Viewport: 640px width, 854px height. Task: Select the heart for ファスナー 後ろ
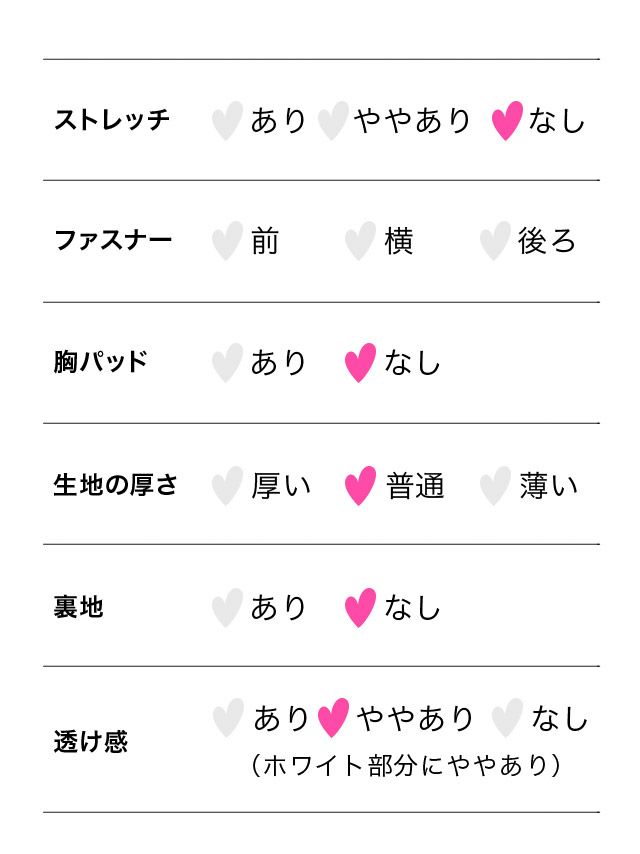click(x=495, y=242)
